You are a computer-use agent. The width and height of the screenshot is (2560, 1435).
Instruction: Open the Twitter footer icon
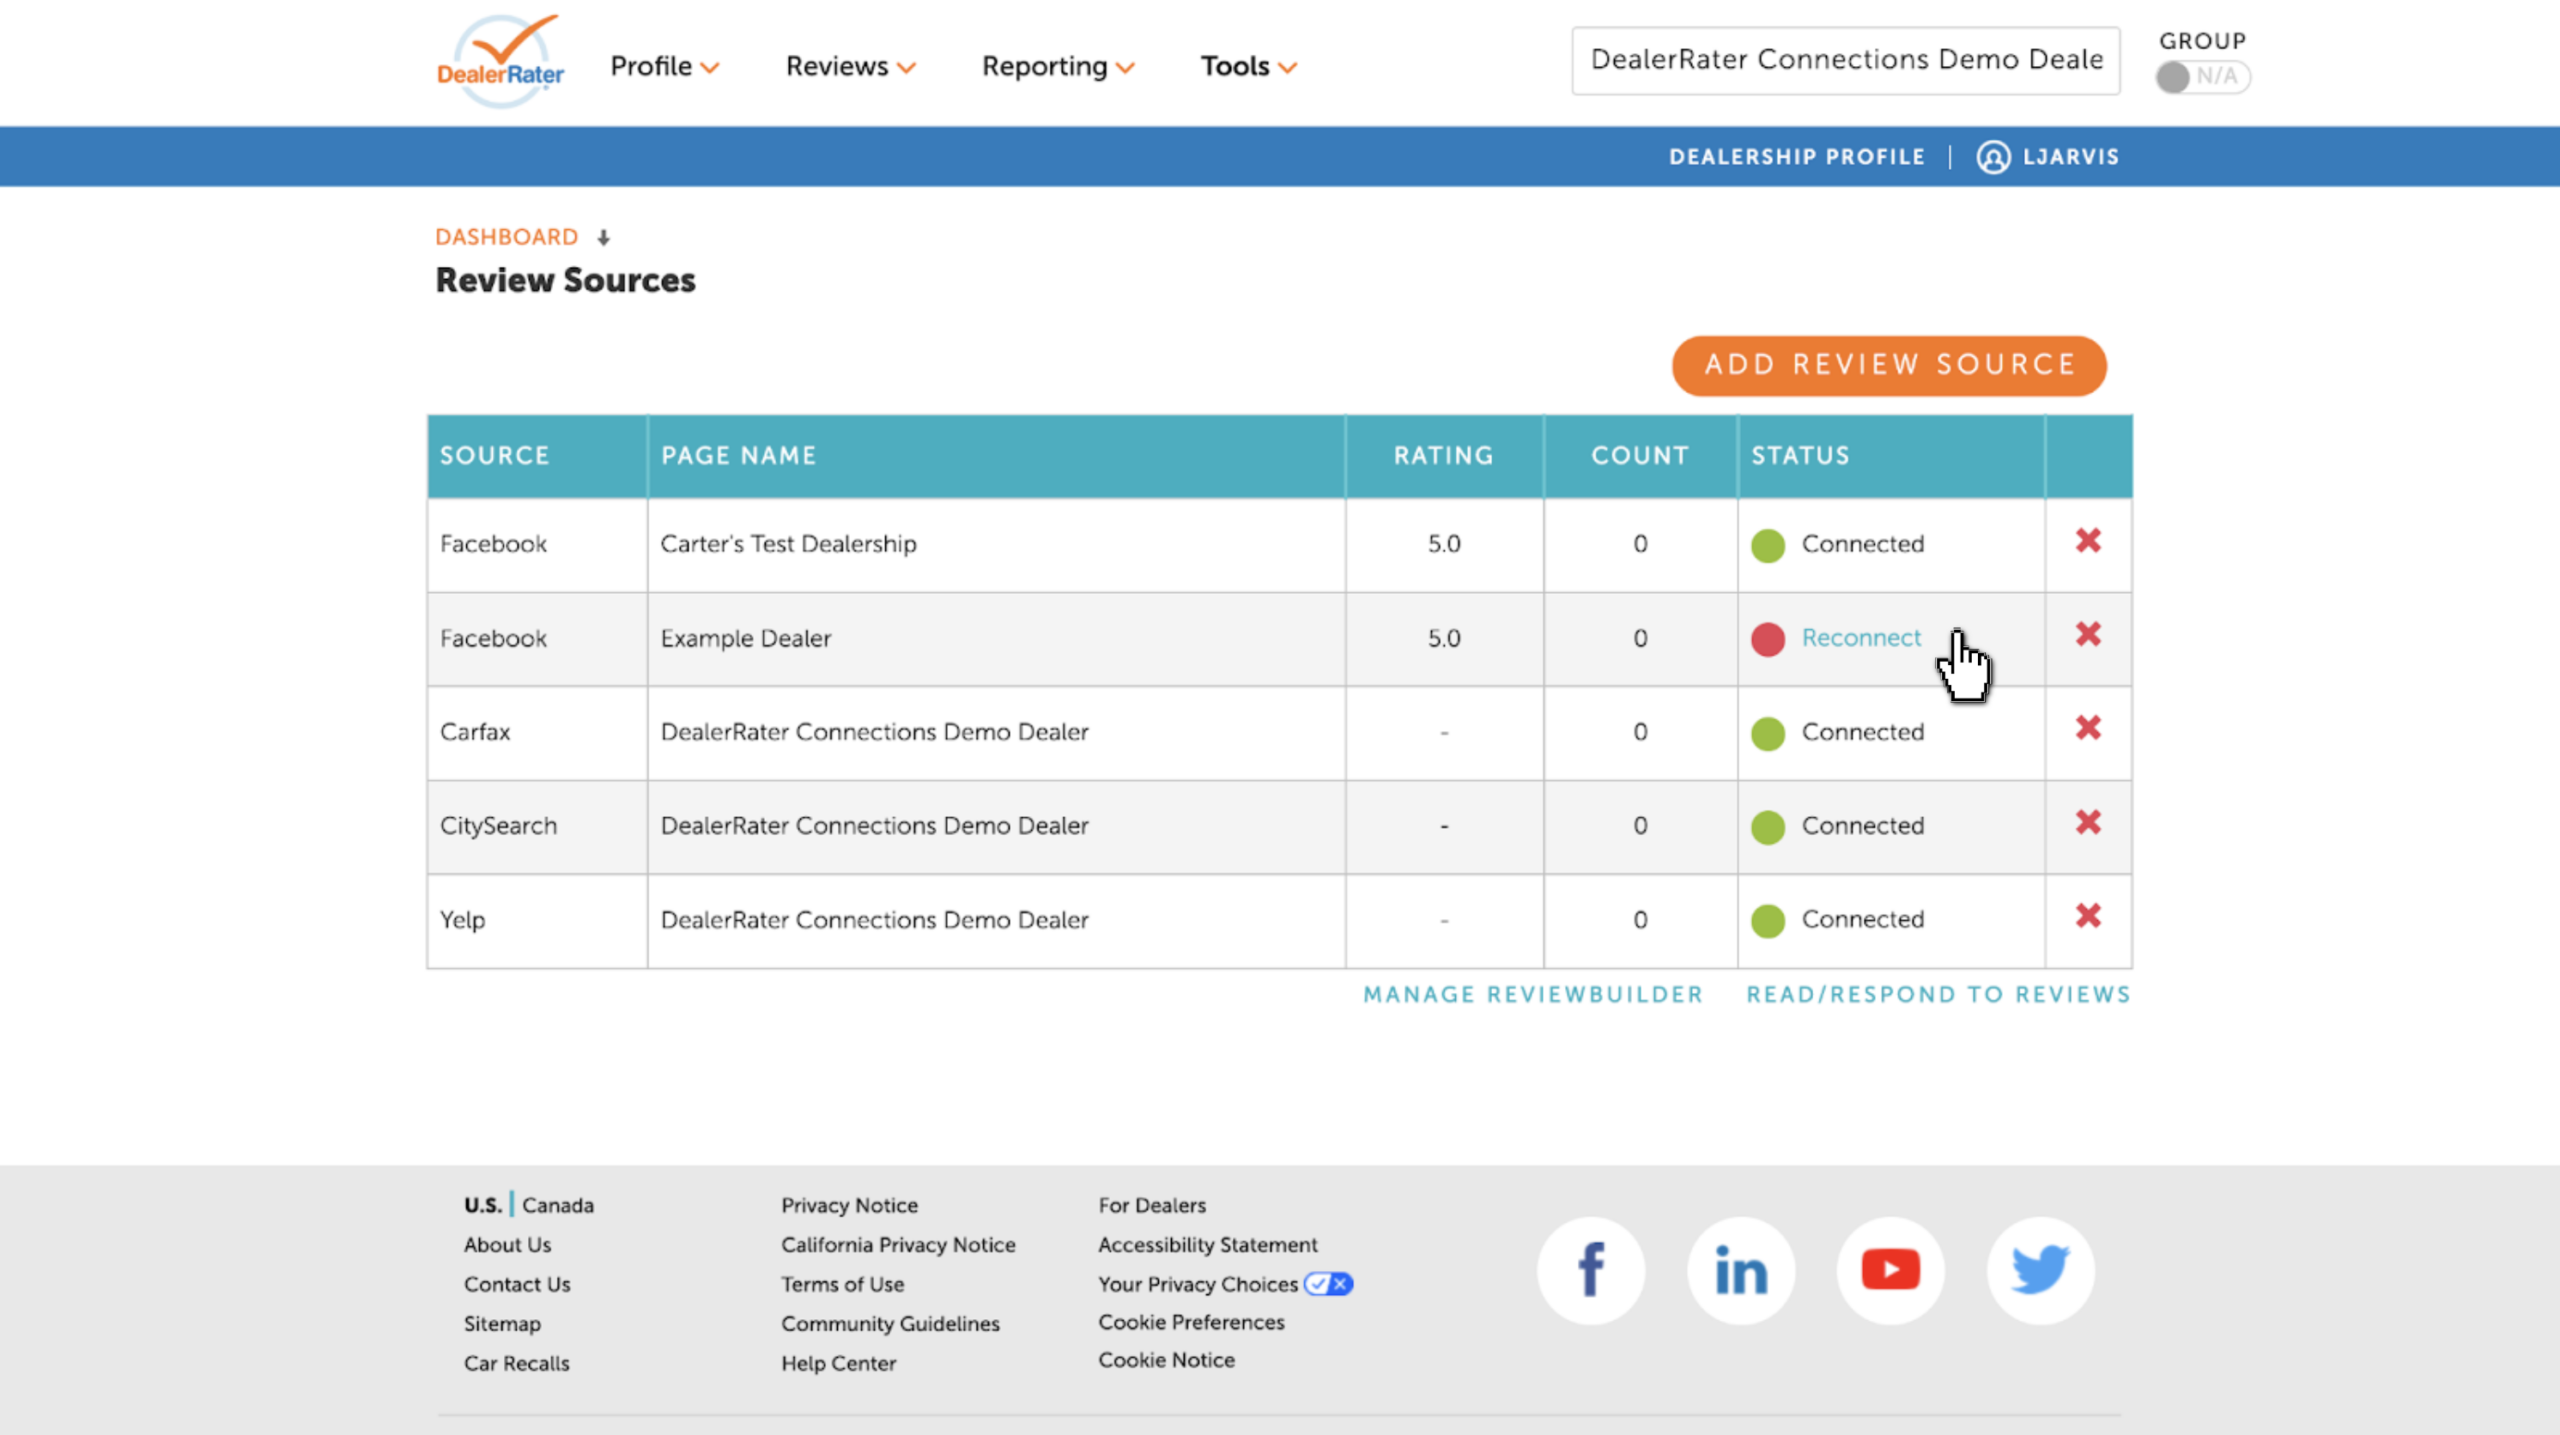[x=2040, y=1270]
